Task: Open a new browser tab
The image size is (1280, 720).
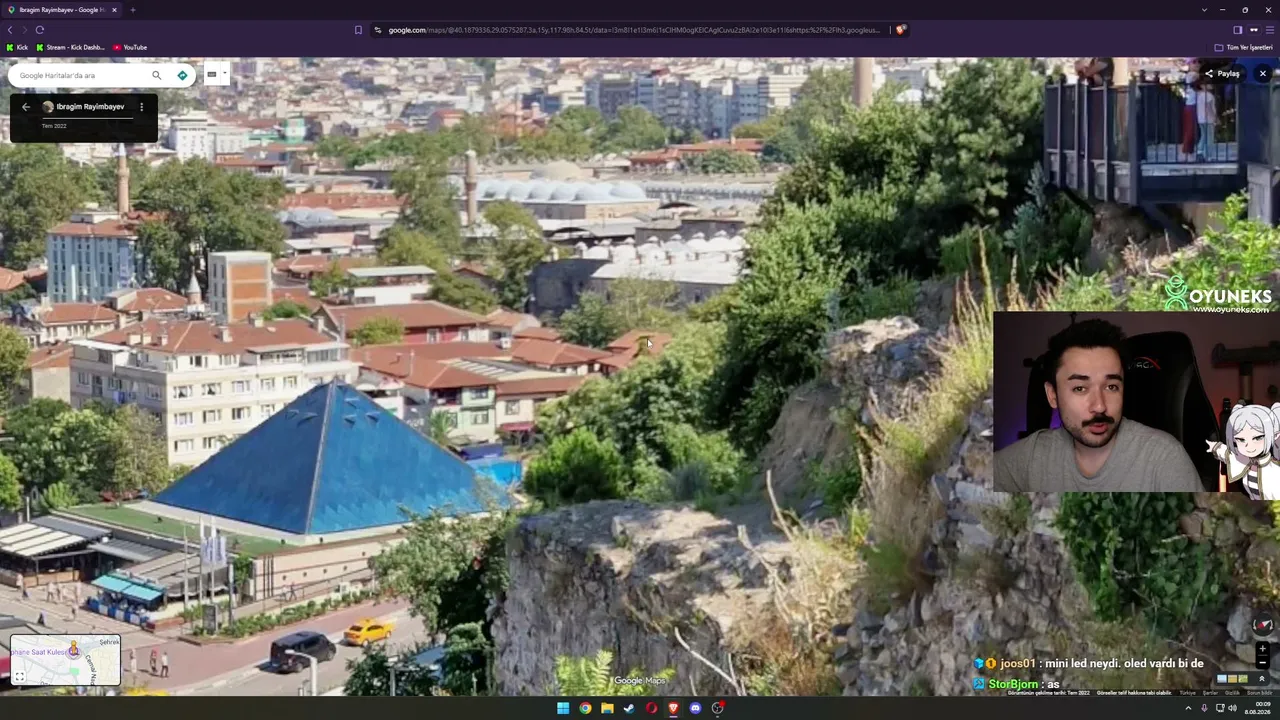Action: (132, 10)
